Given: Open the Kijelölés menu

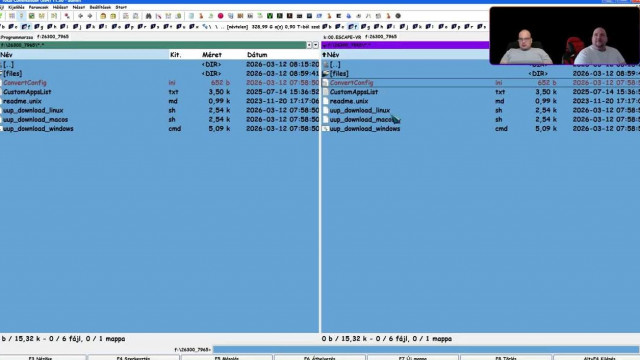Looking at the screenshot, I should click(x=16, y=7).
